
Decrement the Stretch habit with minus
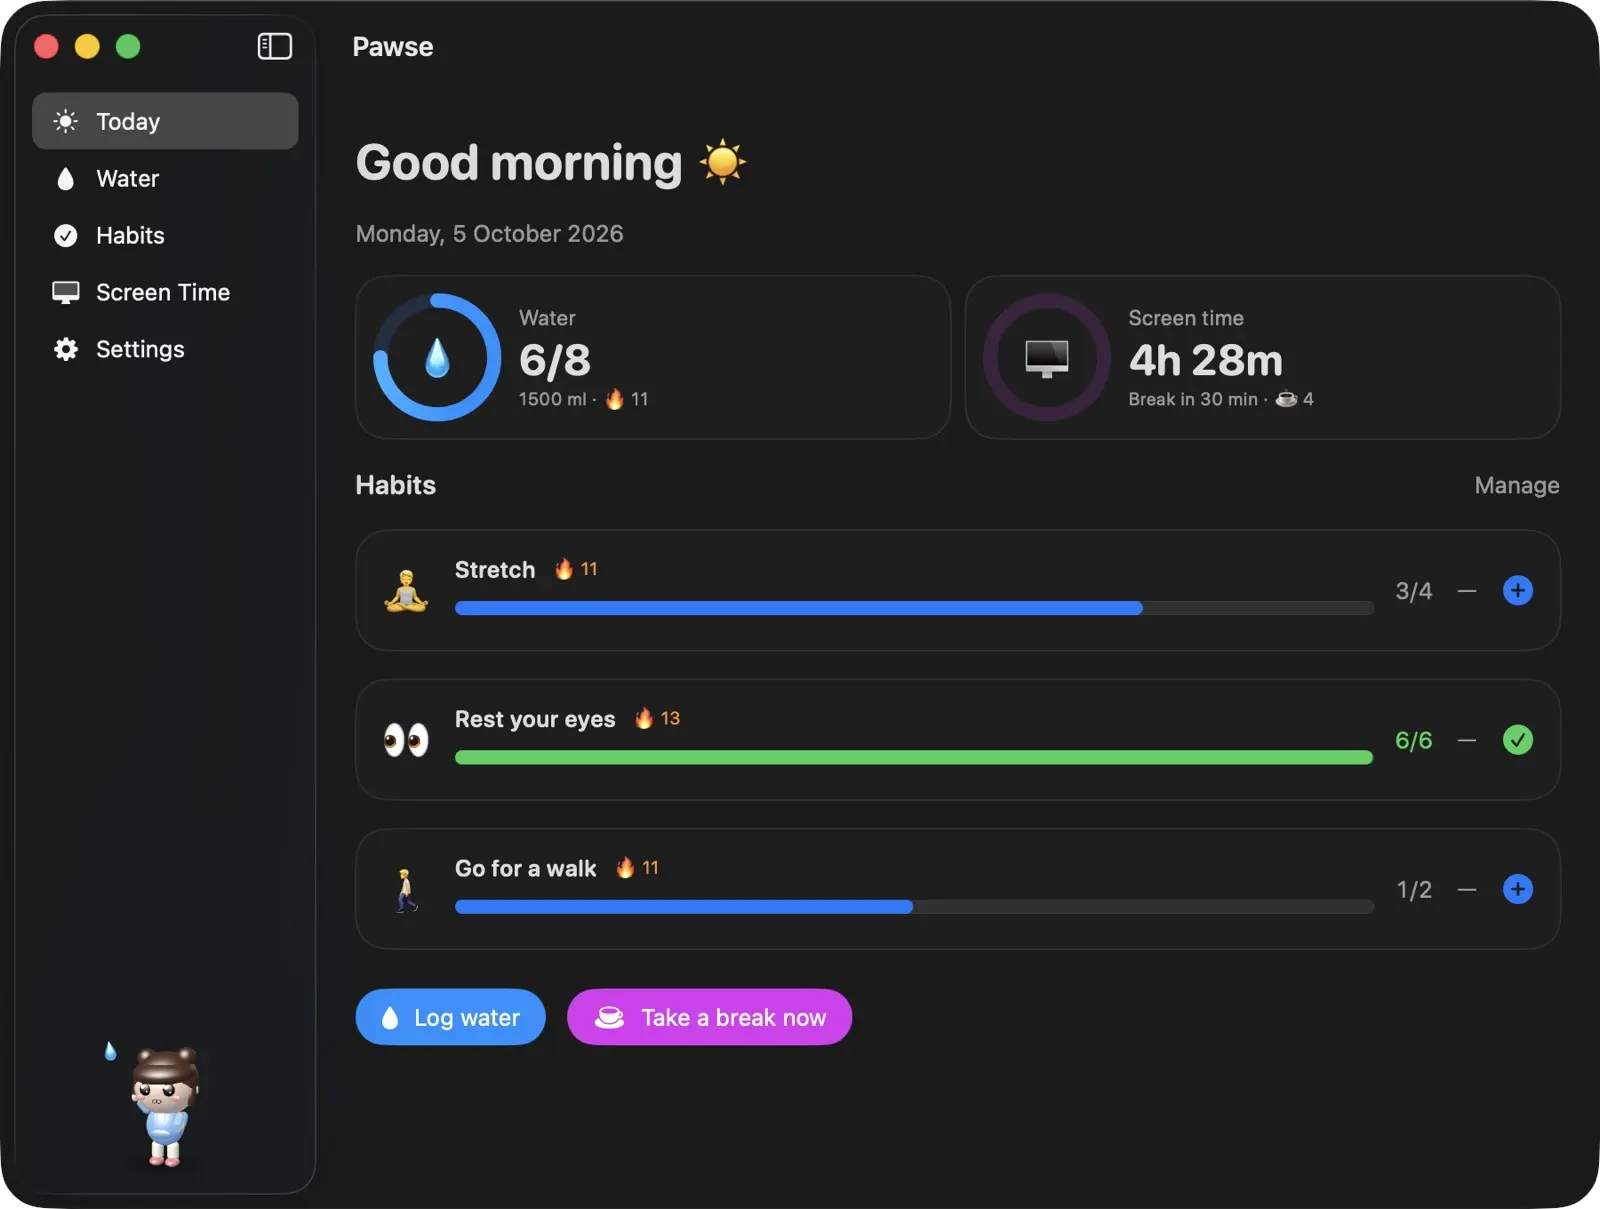click(1466, 591)
